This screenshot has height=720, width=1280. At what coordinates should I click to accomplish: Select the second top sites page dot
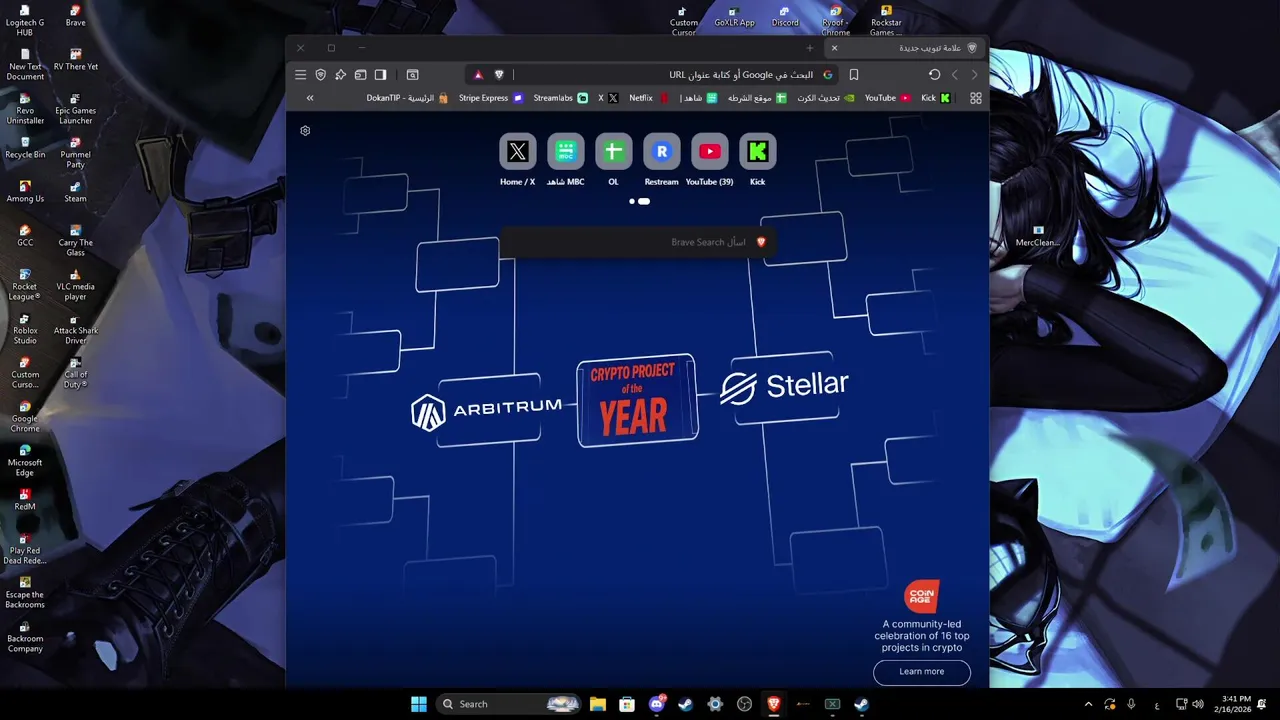pos(644,201)
